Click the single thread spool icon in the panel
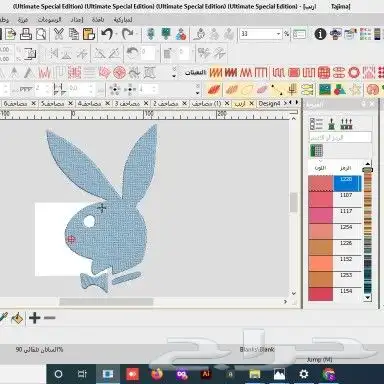The width and height of the screenshot is (384, 384). (331, 124)
